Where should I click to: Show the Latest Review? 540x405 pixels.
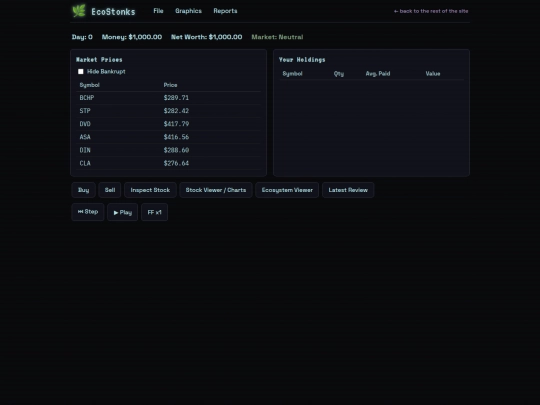pyautogui.click(x=348, y=190)
